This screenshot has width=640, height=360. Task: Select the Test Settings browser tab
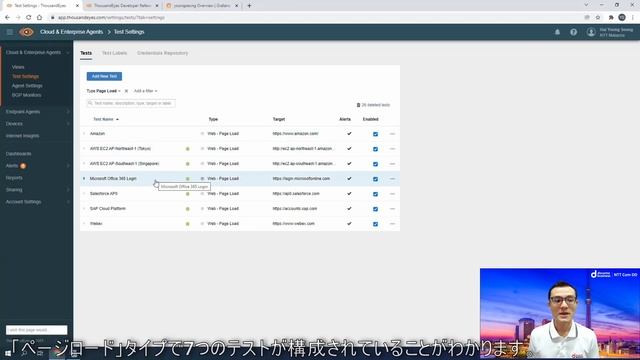[x=41, y=6]
